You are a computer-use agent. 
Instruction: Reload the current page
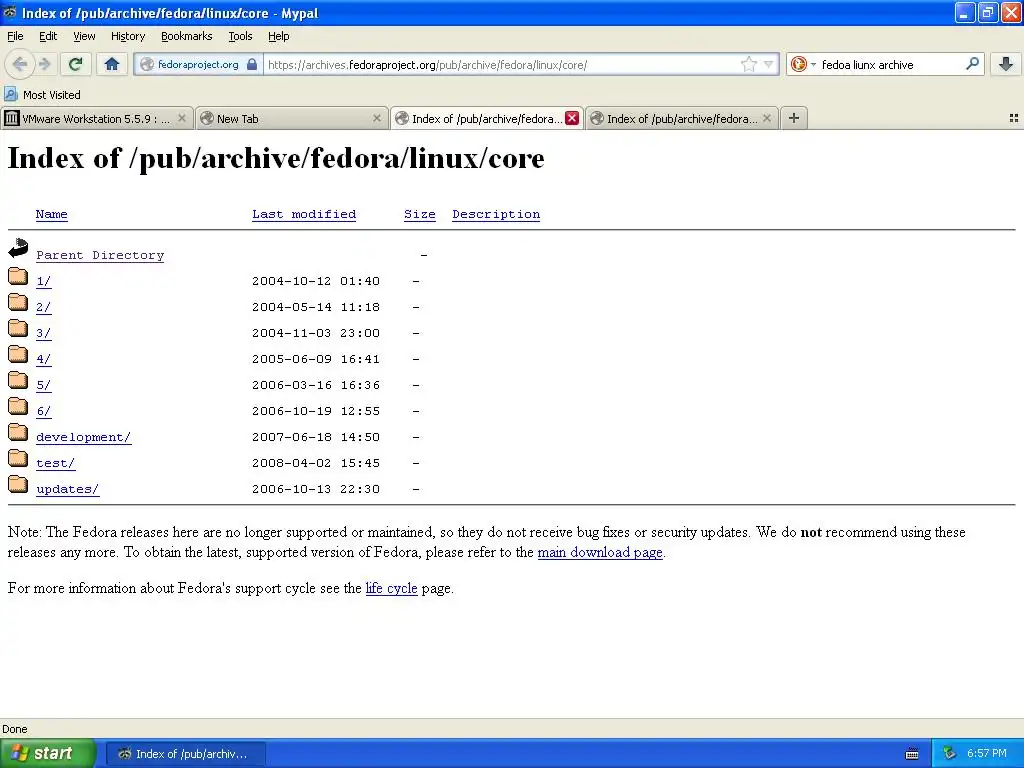tap(76, 64)
